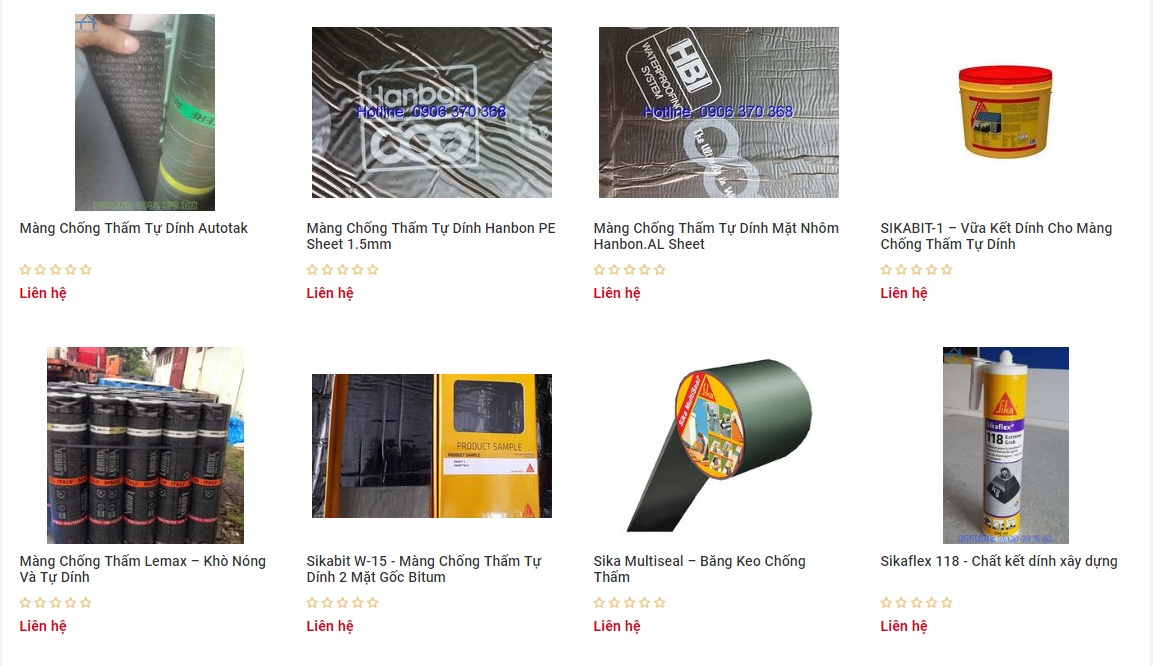Rate Autotak product with the fifth star
This screenshot has width=1153, height=666.
click(x=86, y=270)
